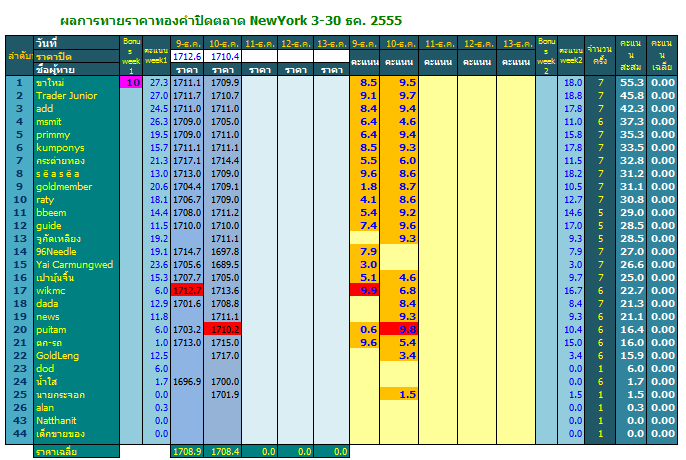Select the rank number 44
This screenshot has height=460, width=686.
pyautogui.click(x=20, y=434)
